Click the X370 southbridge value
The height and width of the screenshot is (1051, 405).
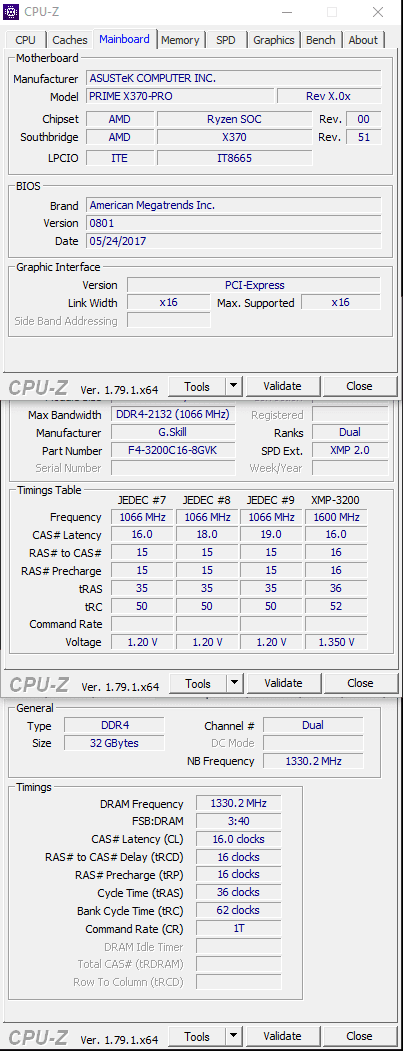235,137
